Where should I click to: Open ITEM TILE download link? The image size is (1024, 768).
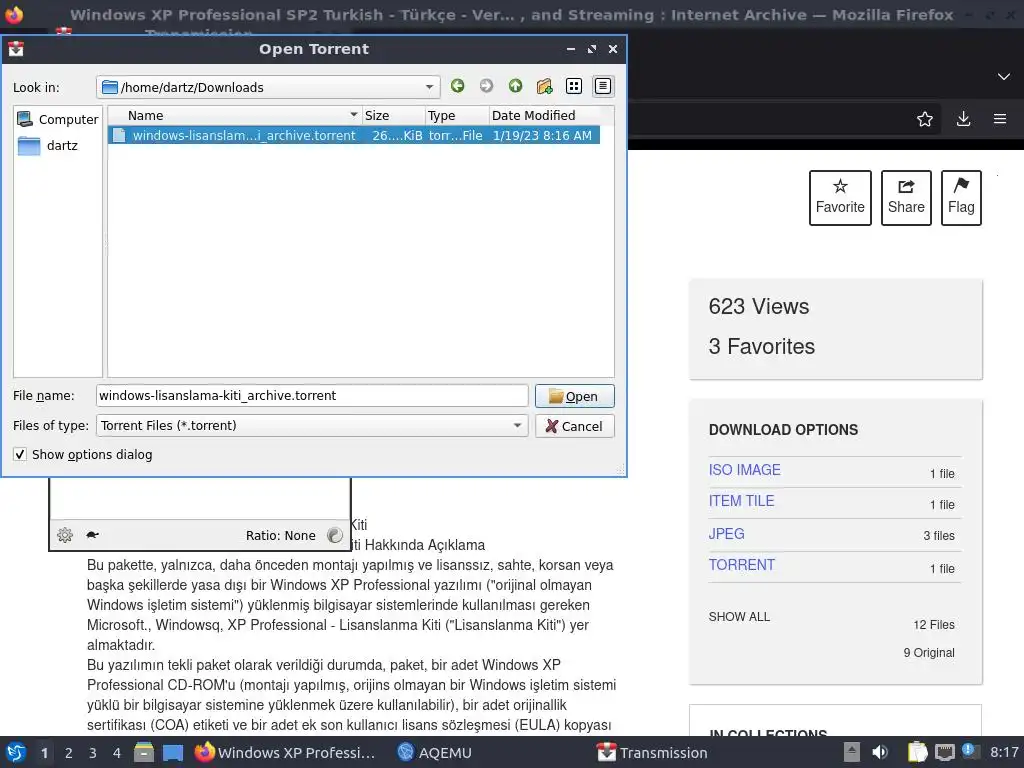point(741,501)
